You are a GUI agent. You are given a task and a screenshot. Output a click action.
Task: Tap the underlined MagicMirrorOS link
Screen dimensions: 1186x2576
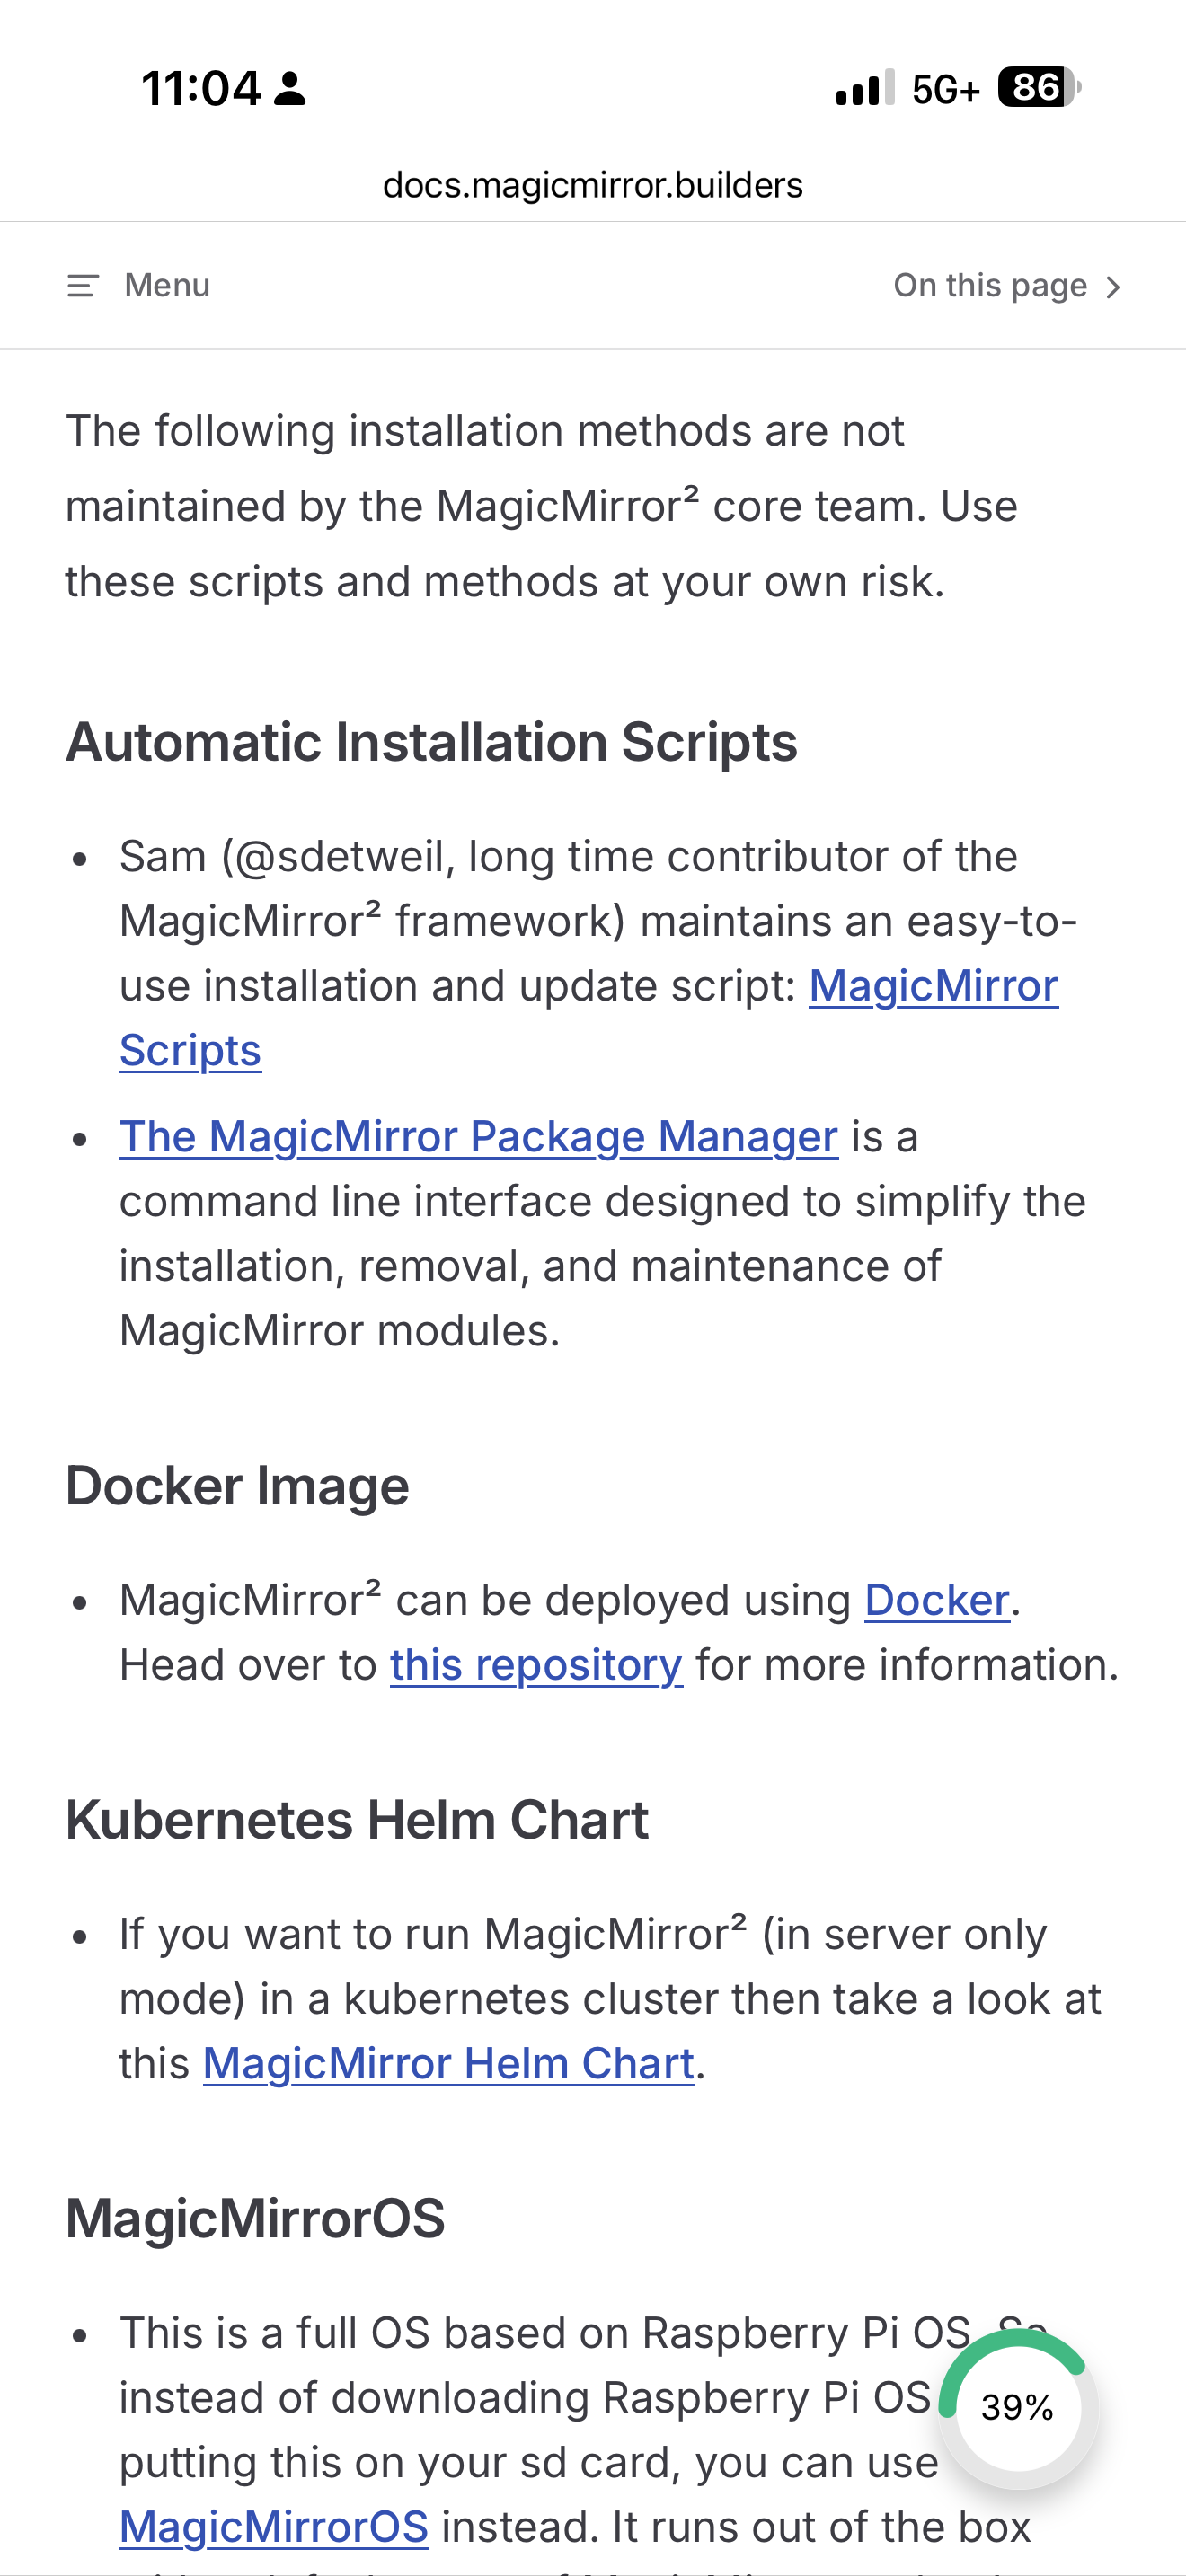pyautogui.click(x=274, y=2527)
